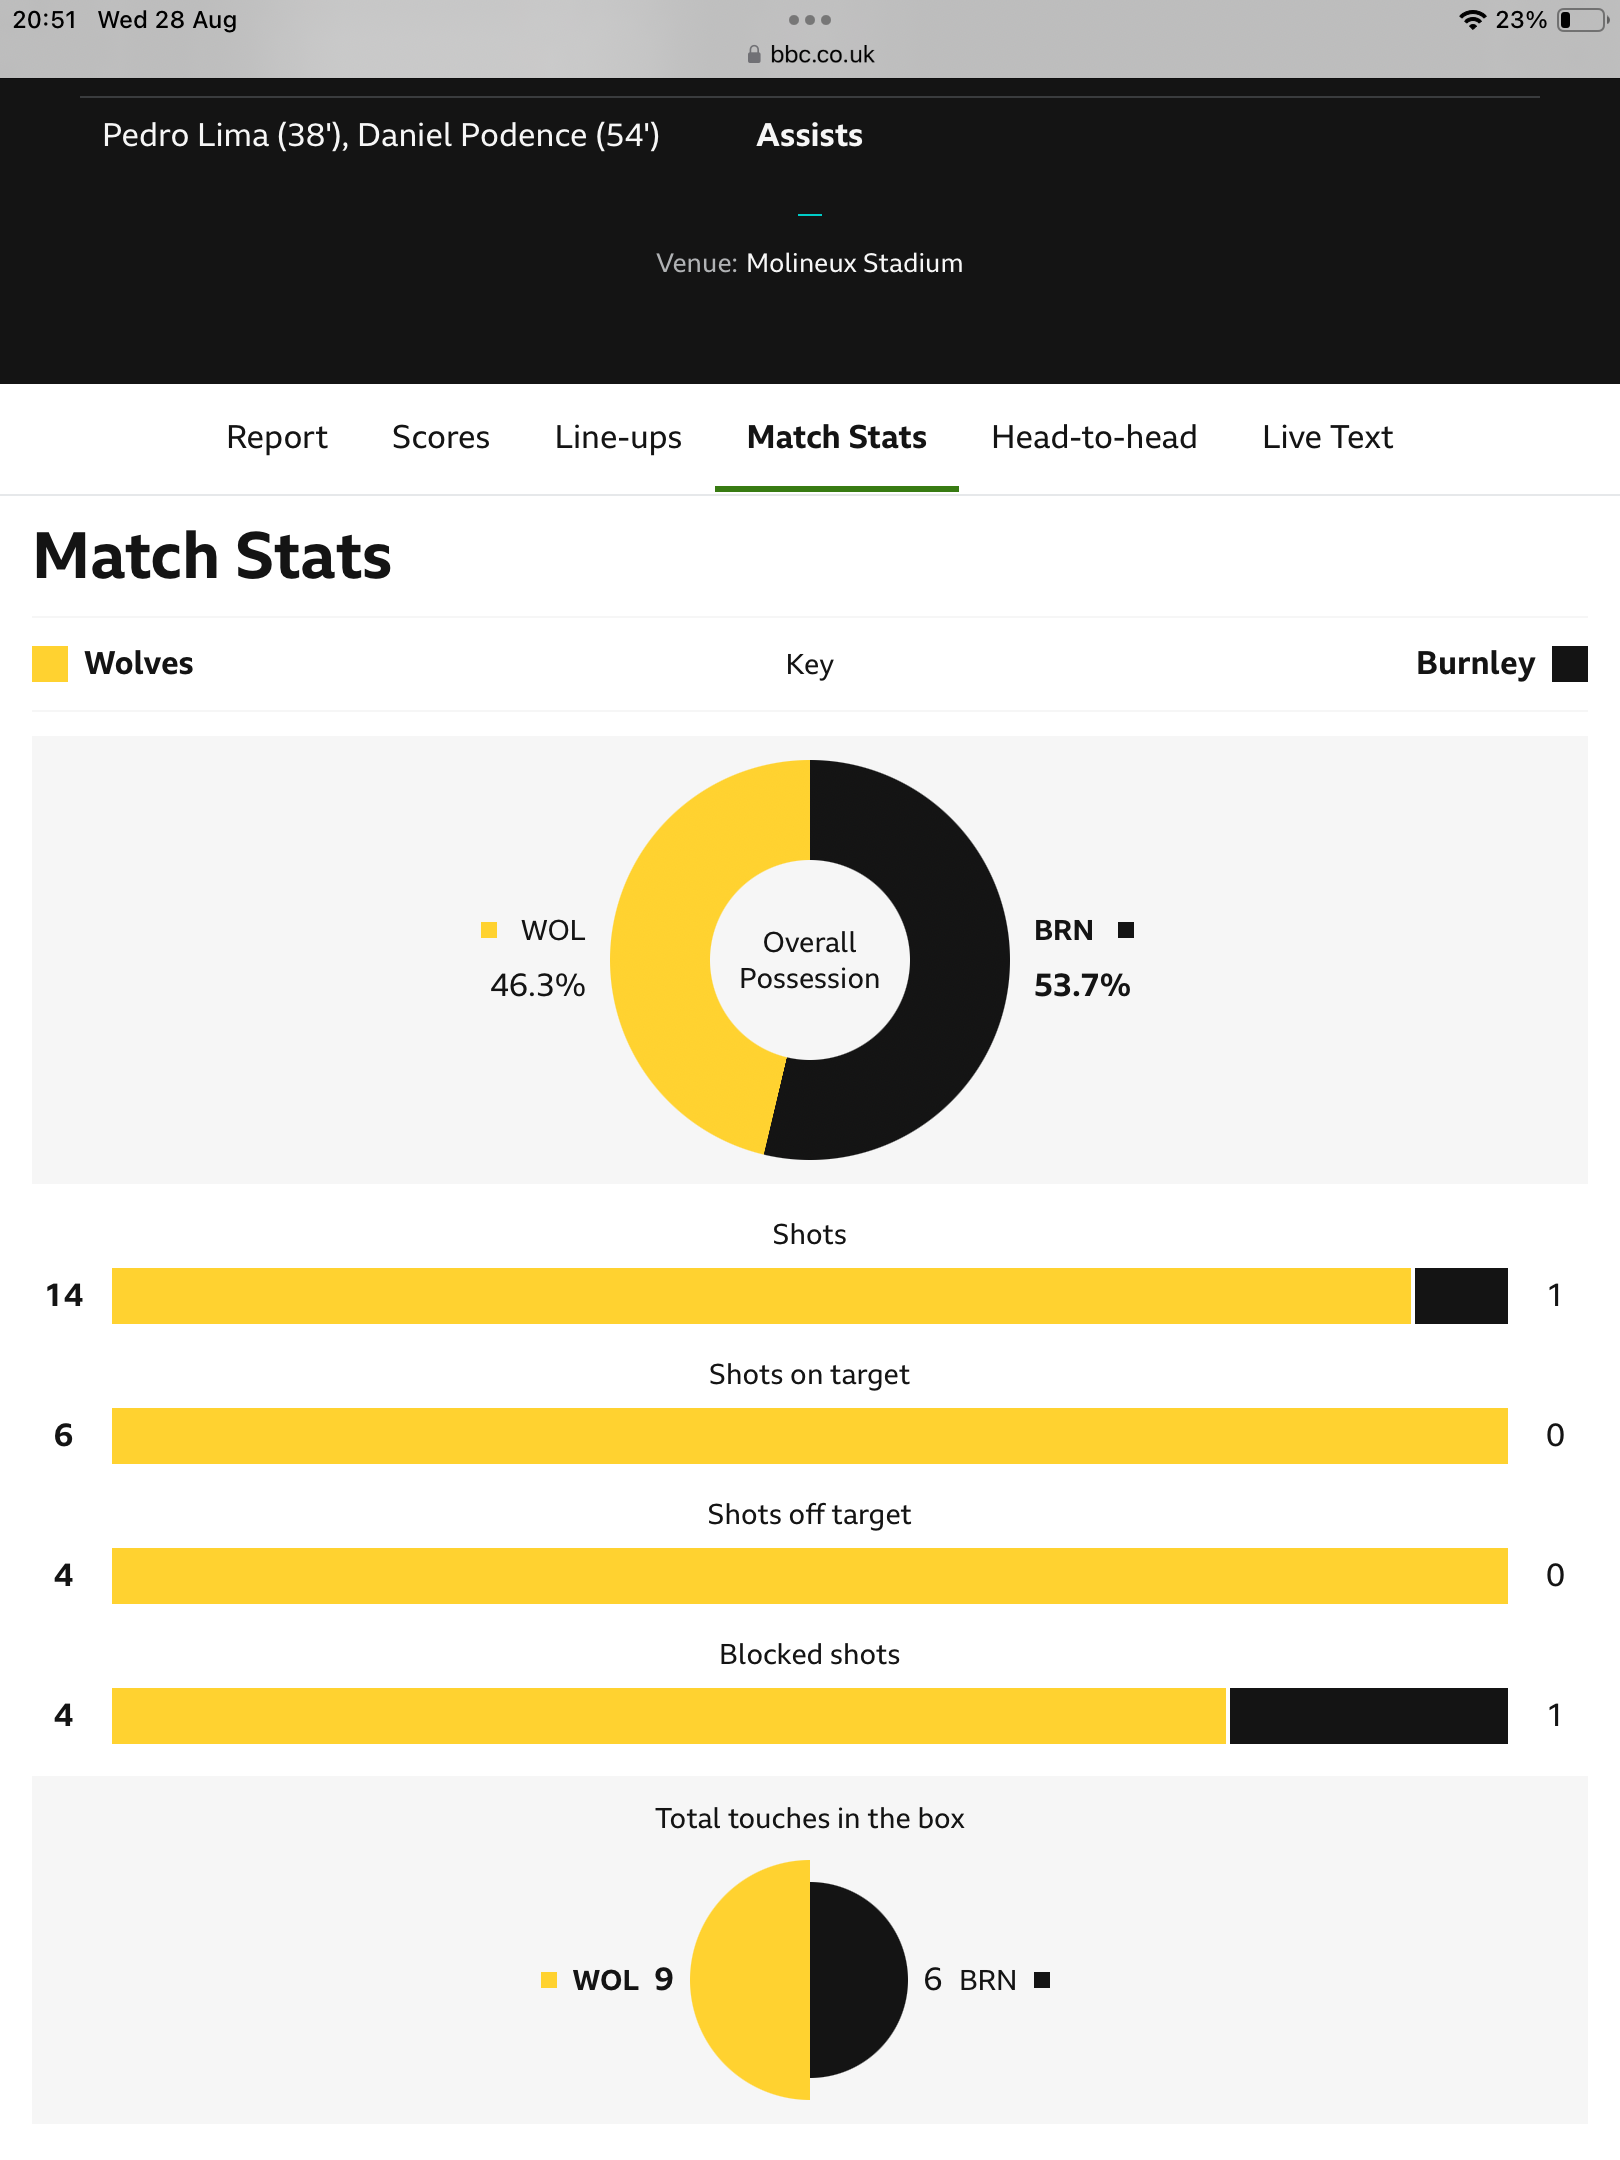Screen dimensions: 1620x2160
Task: Switch to the Scores tab
Action: click(x=441, y=438)
